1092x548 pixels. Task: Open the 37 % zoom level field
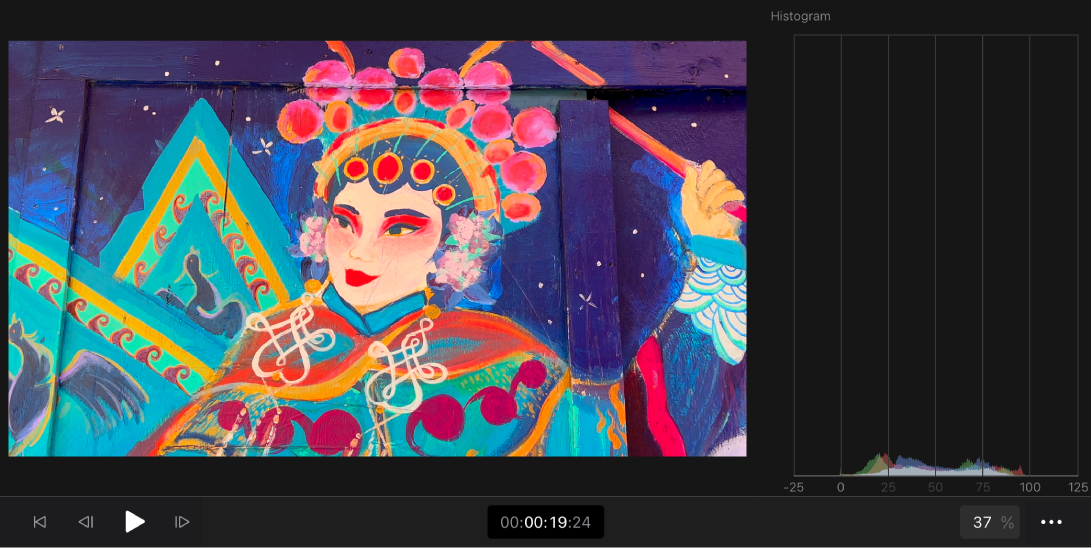[990, 522]
